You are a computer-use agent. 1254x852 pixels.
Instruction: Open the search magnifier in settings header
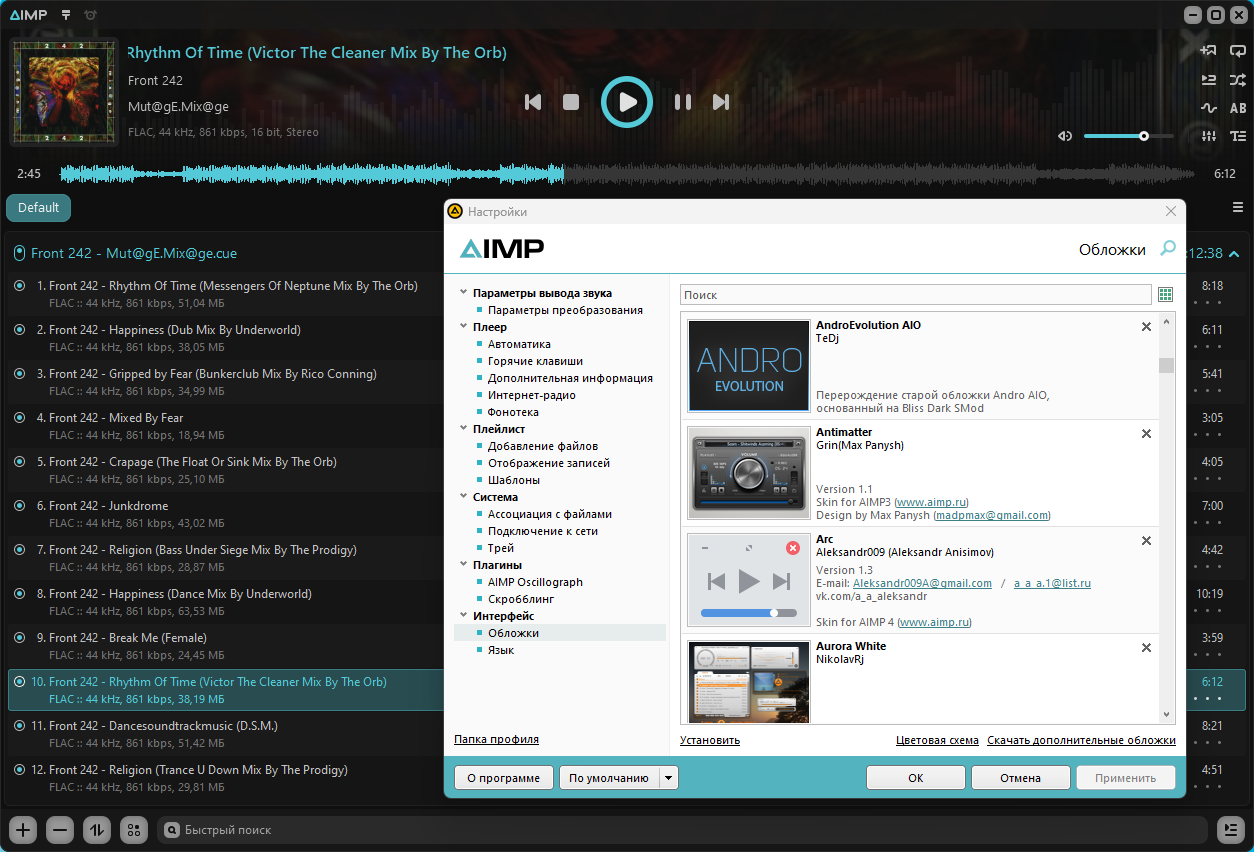coord(1167,248)
